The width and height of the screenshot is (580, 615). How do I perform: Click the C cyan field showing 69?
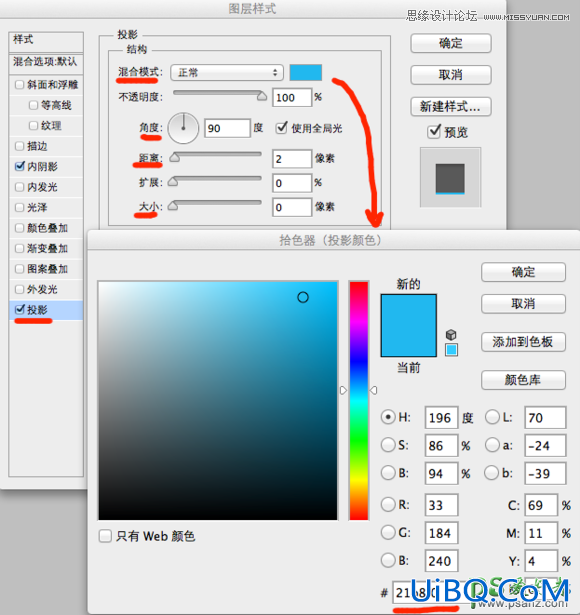[541, 505]
